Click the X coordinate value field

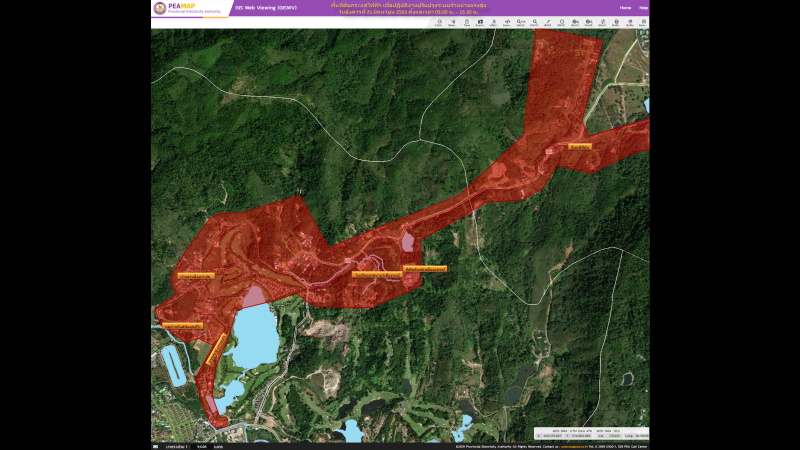552,436
